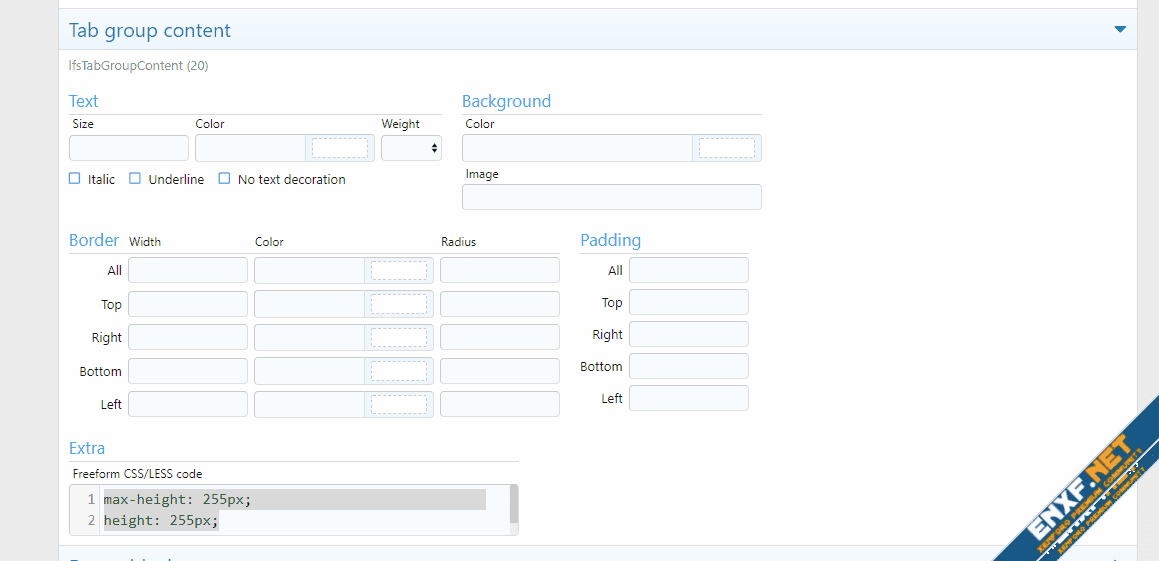This screenshot has height=561, width=1159.
Task: Pick the Text color swatch
Action: coord(340,148)
